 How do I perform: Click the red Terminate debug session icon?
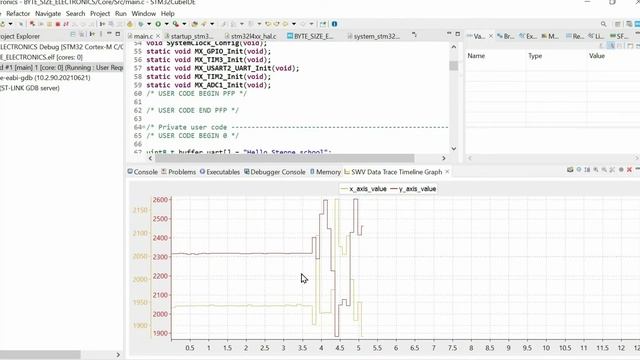click(58, 24)
